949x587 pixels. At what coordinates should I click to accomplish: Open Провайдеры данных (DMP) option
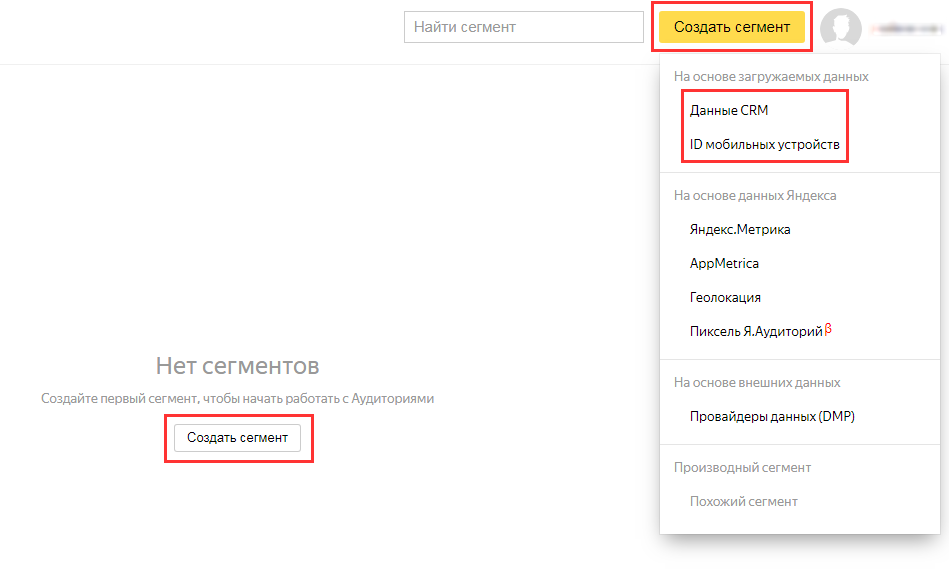point(772,416)
